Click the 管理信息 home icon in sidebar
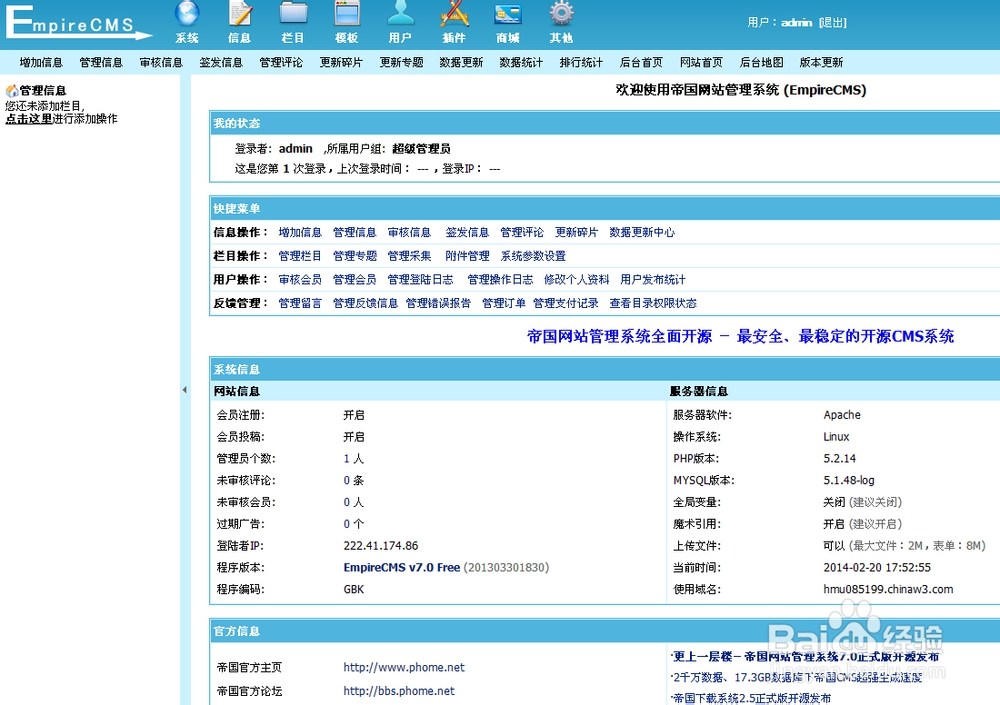 [11, 91]
